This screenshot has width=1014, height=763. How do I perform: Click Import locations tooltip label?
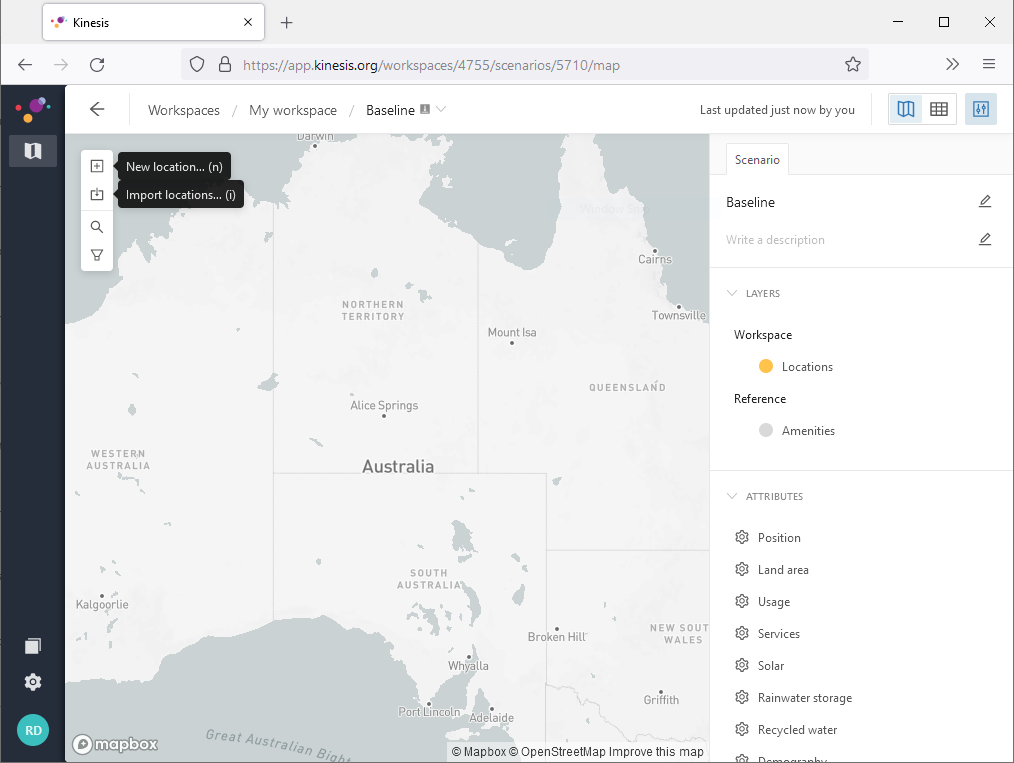click(x=180, y=195)
